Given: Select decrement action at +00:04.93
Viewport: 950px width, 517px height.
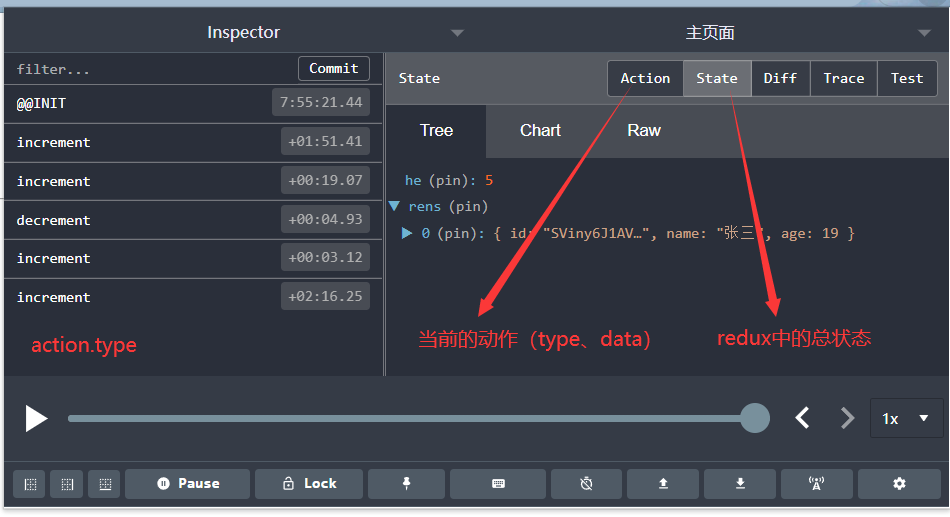Looking at the screenshot, I should click(x=193, y=220).
